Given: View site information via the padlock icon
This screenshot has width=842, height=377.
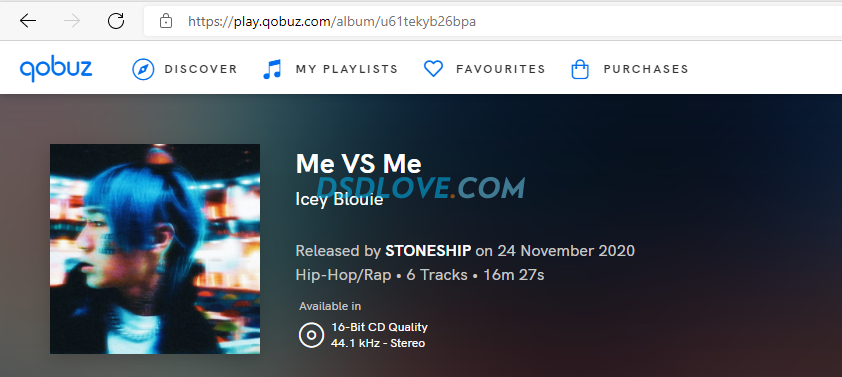Looking at the screenshot, I should click(x=166, y=21).
